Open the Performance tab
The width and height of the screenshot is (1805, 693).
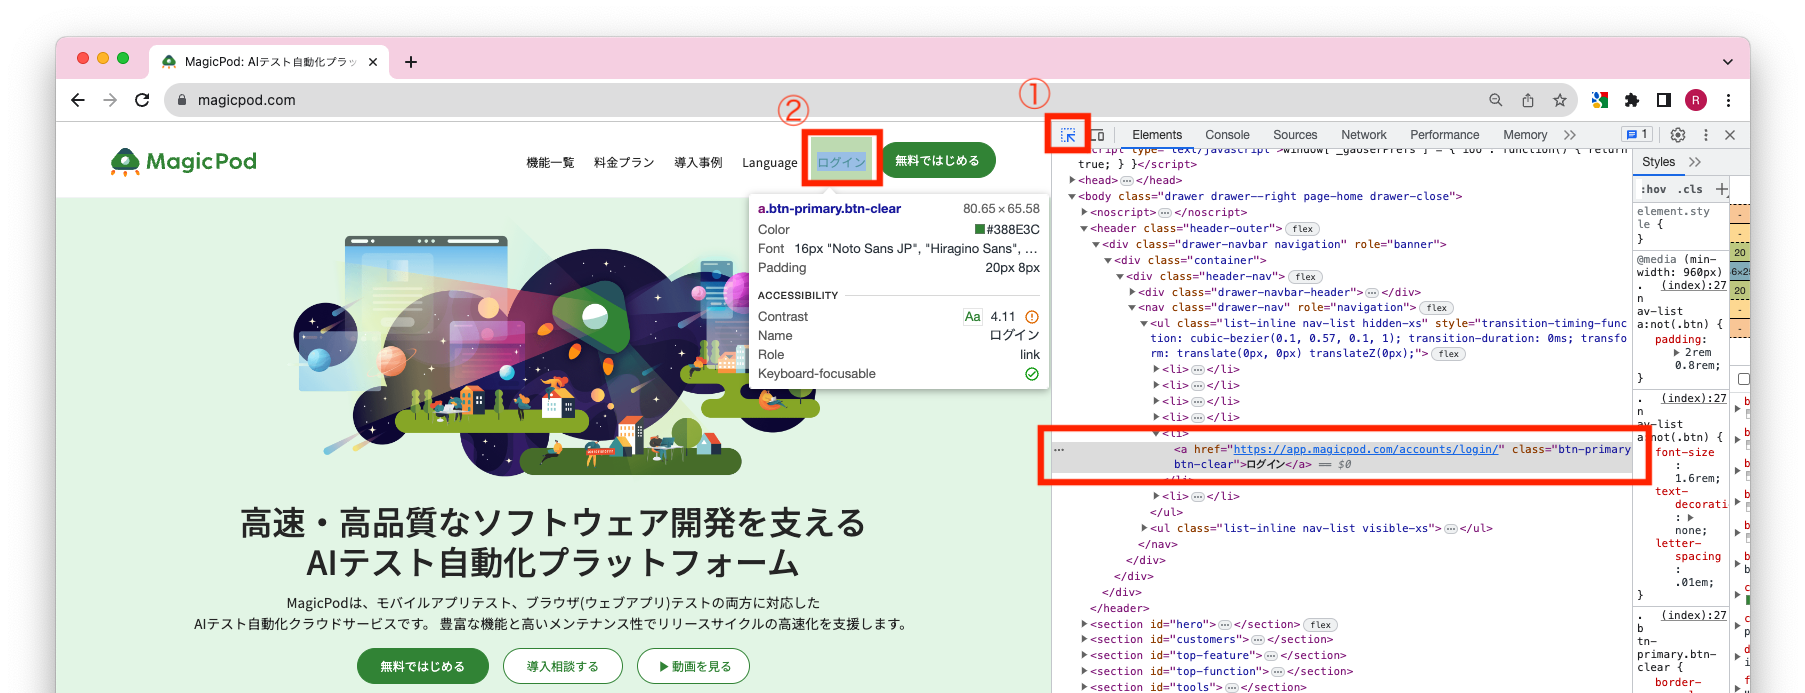[1445, 135]
